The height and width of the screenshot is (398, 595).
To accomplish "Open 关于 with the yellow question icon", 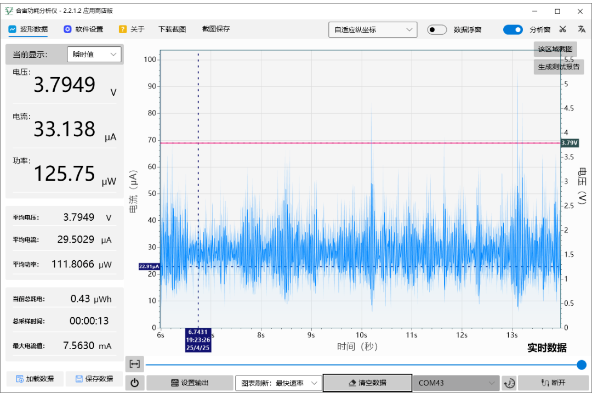I will pos(132,29).
